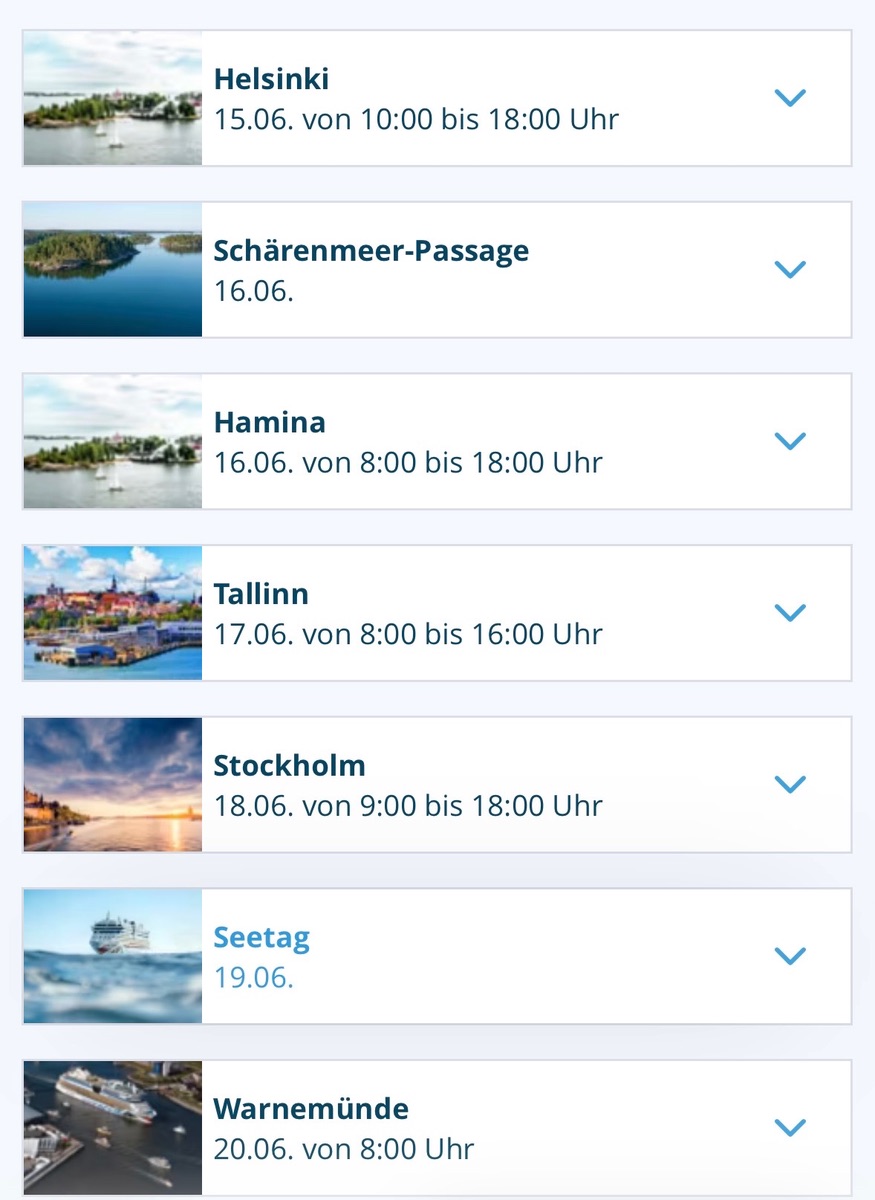Expand the Helsinki port details chevron
Screen dimensions: 875x1200
click(790, 98)
